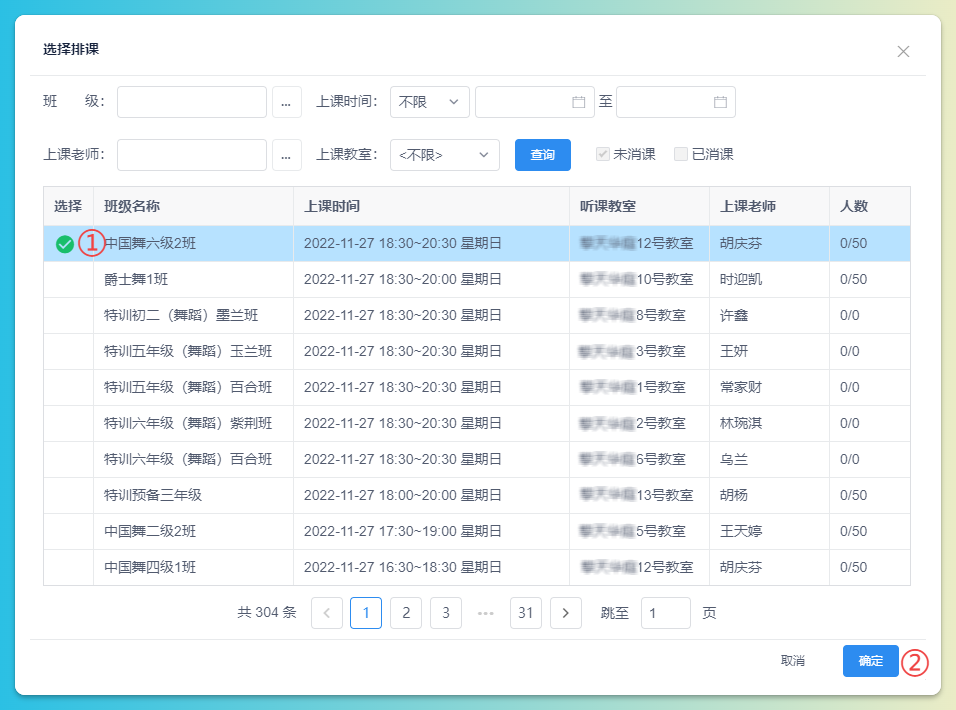
Task: Click teacher name 王天婷
Action: coord(741,531)
